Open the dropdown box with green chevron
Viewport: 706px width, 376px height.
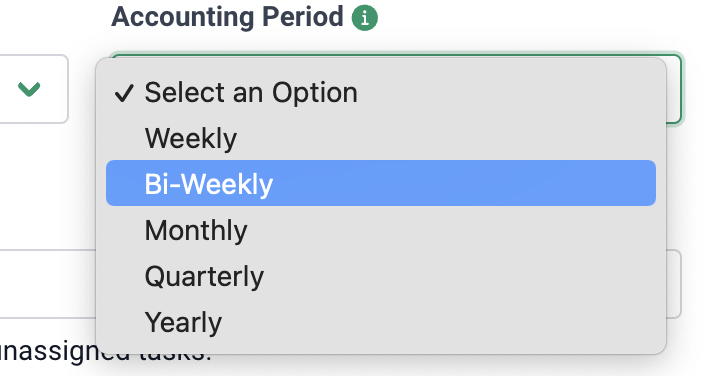[x=32, y=89]
